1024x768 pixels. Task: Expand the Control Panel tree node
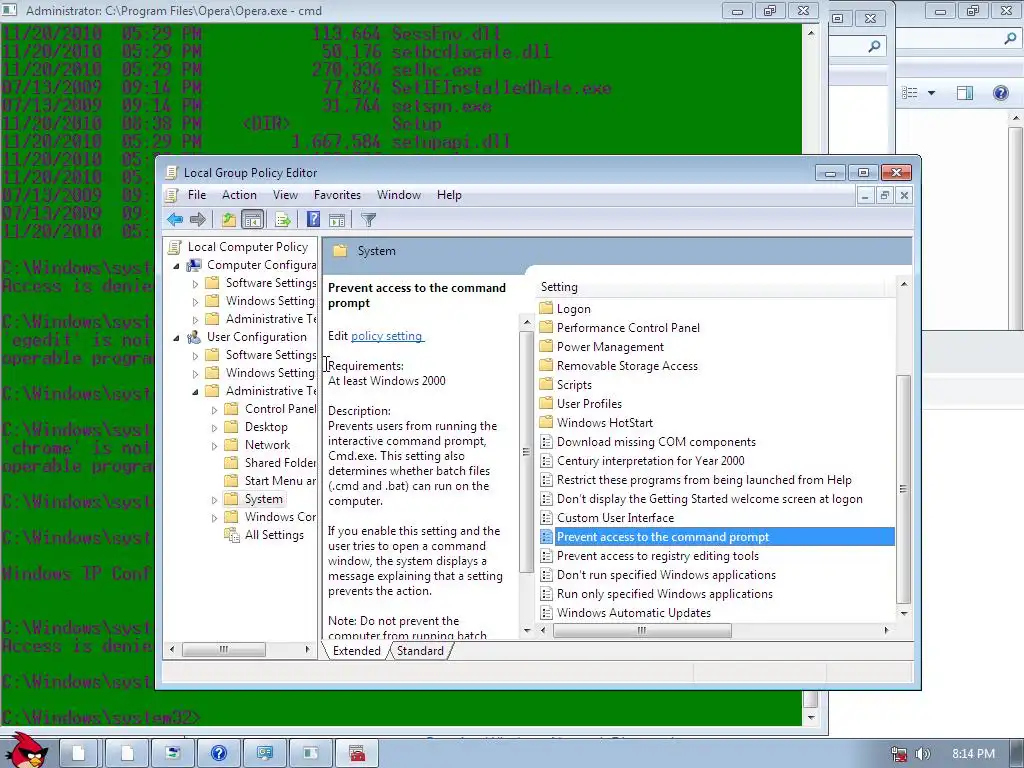coord(214,410)
